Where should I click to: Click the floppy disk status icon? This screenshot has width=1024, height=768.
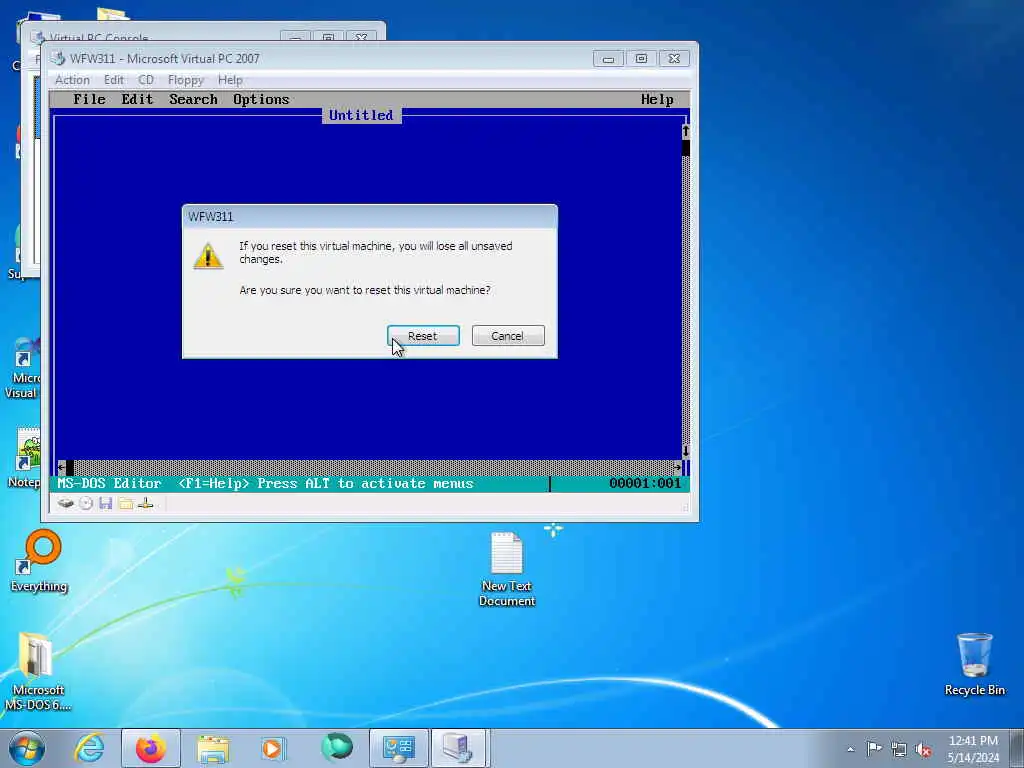(x=106, y=504)
